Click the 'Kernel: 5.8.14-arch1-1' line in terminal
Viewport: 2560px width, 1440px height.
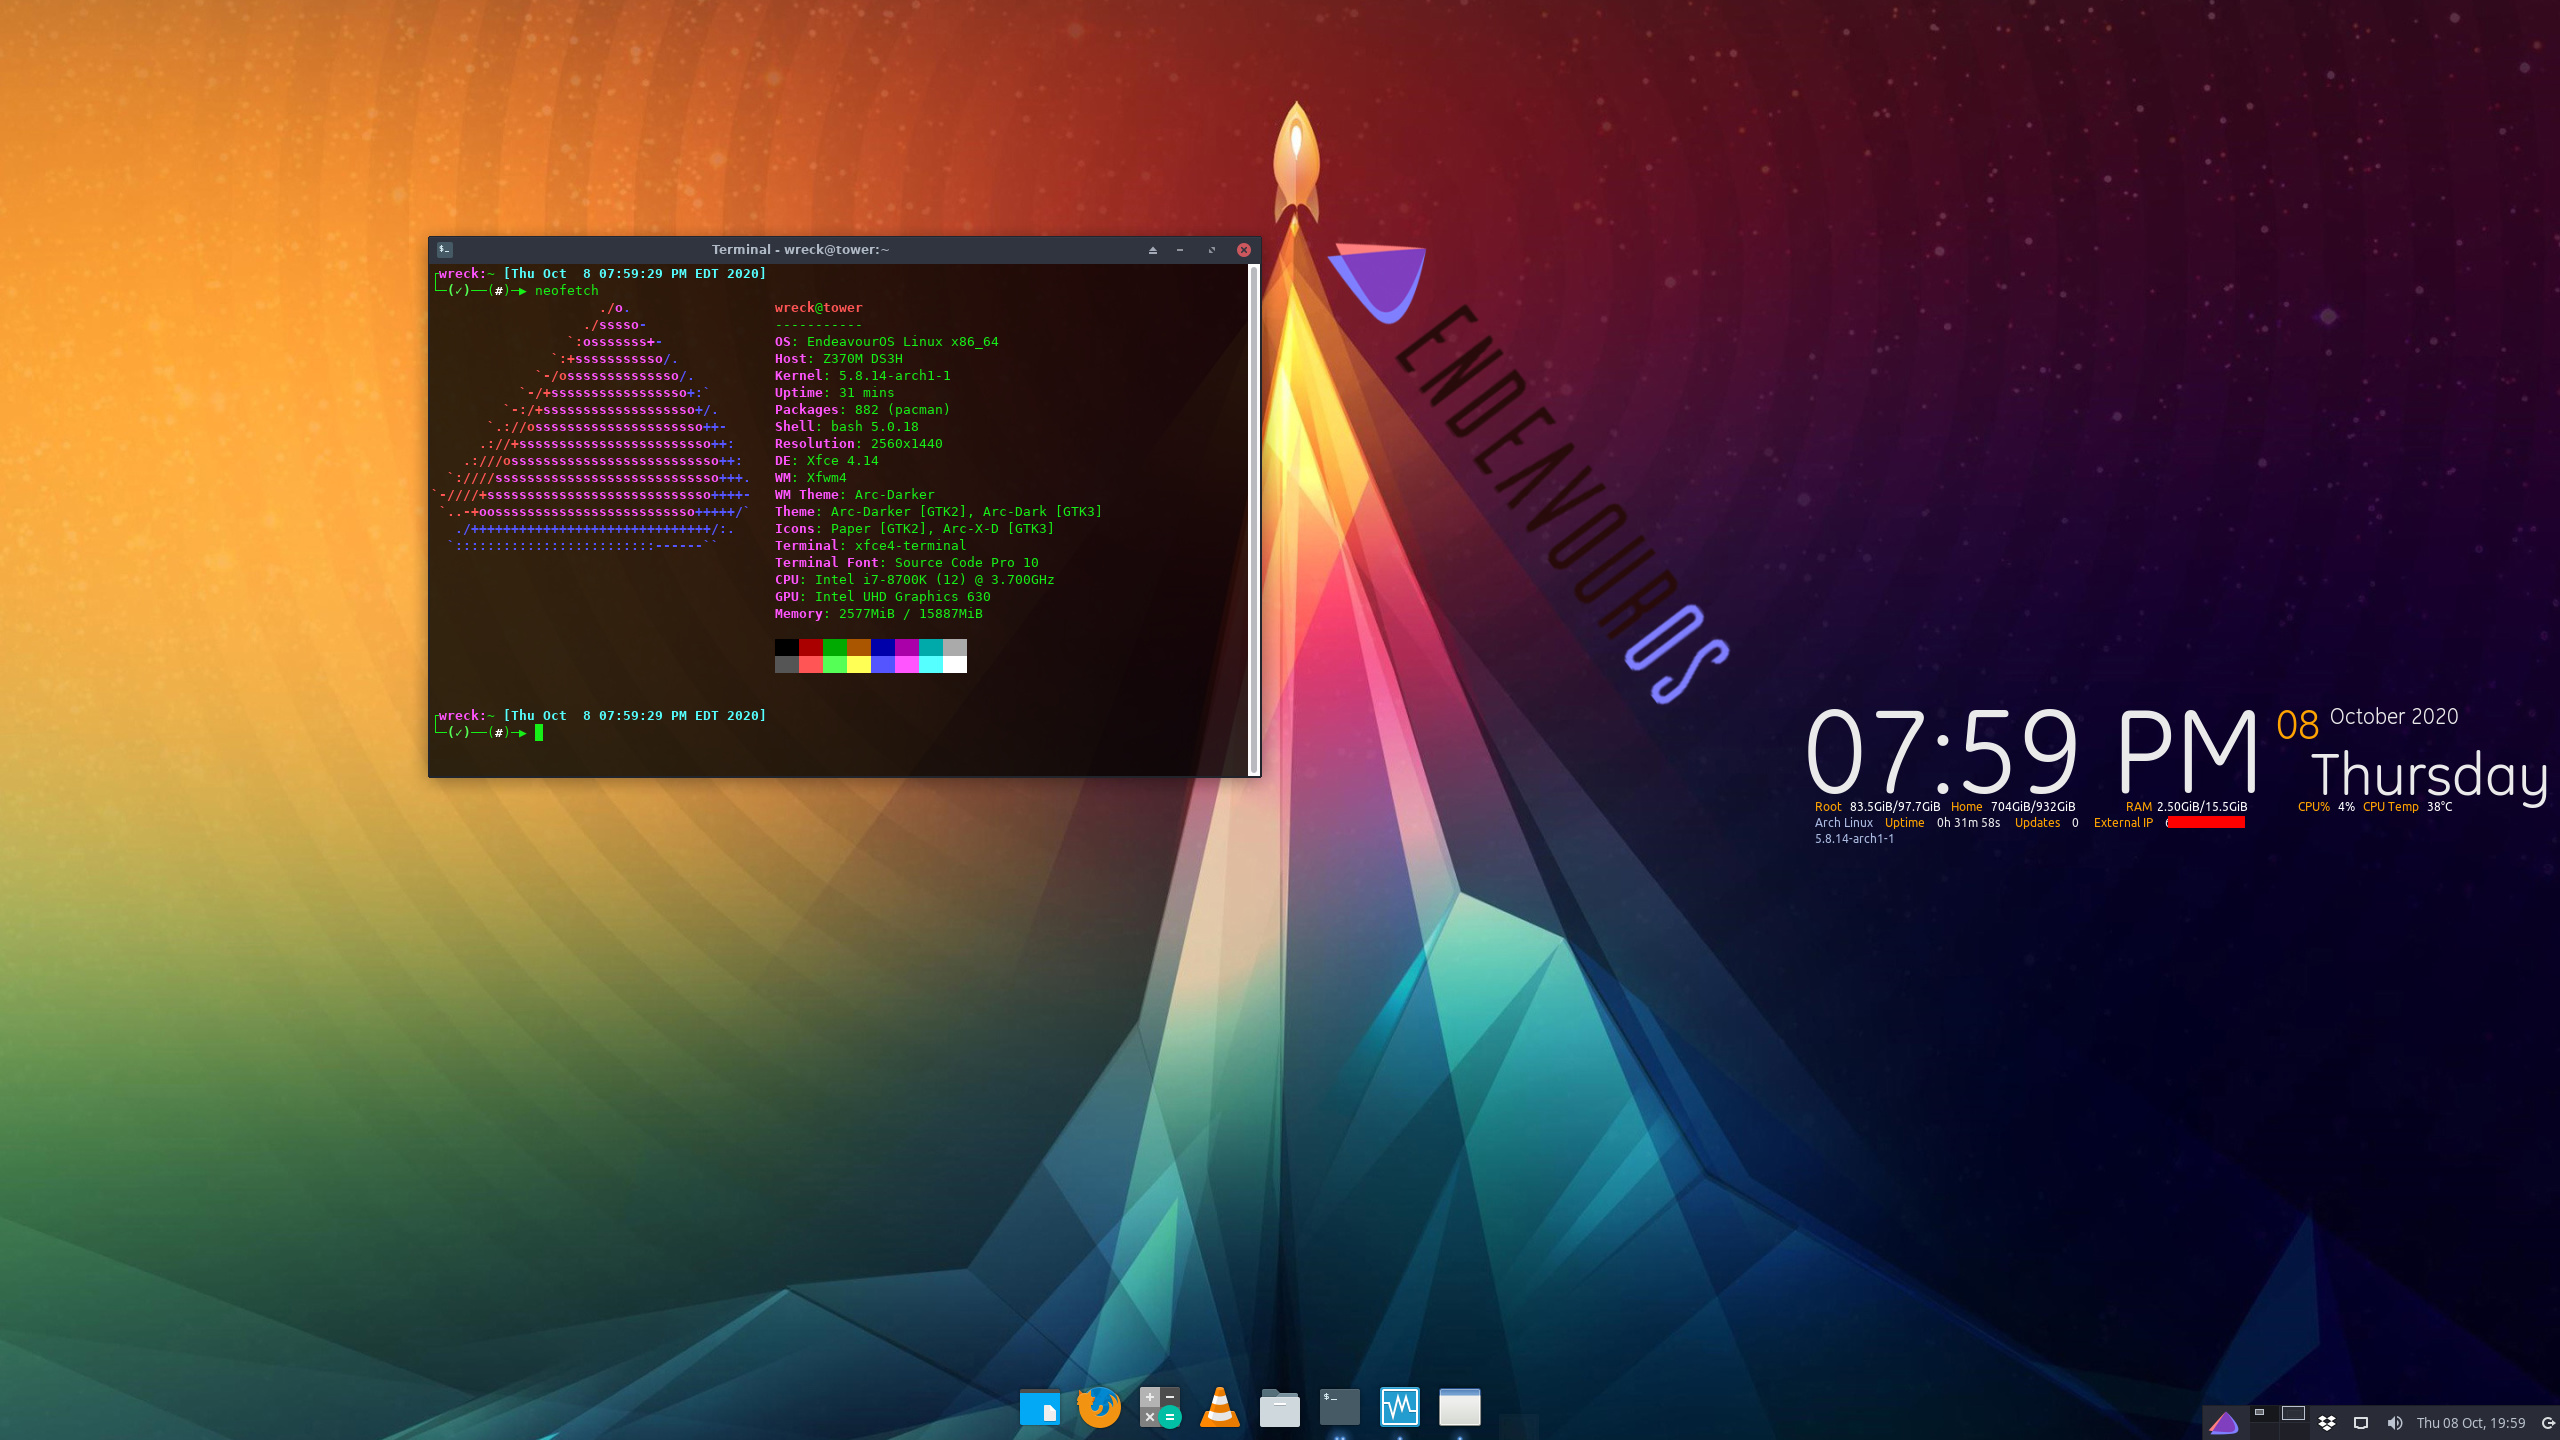862,376
